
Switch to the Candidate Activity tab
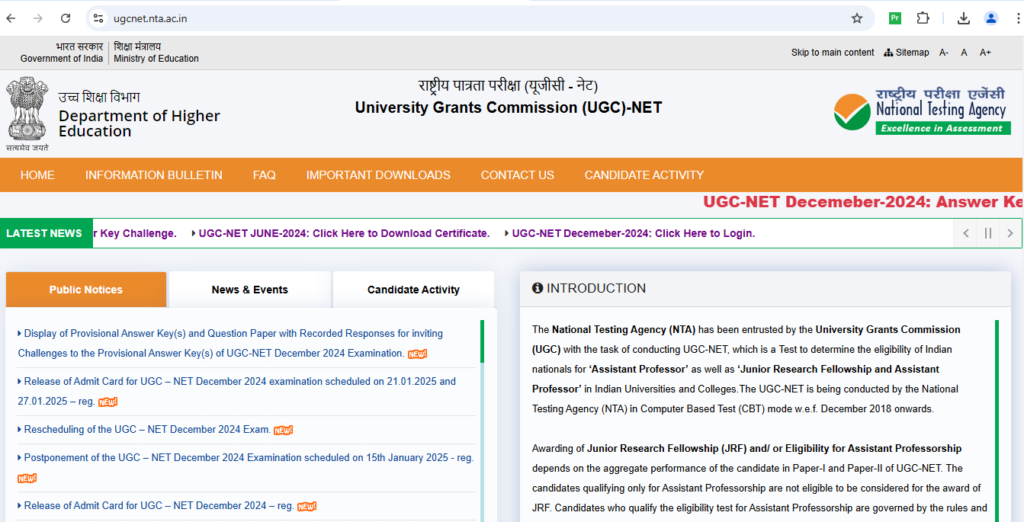click(x=413, y=289)
